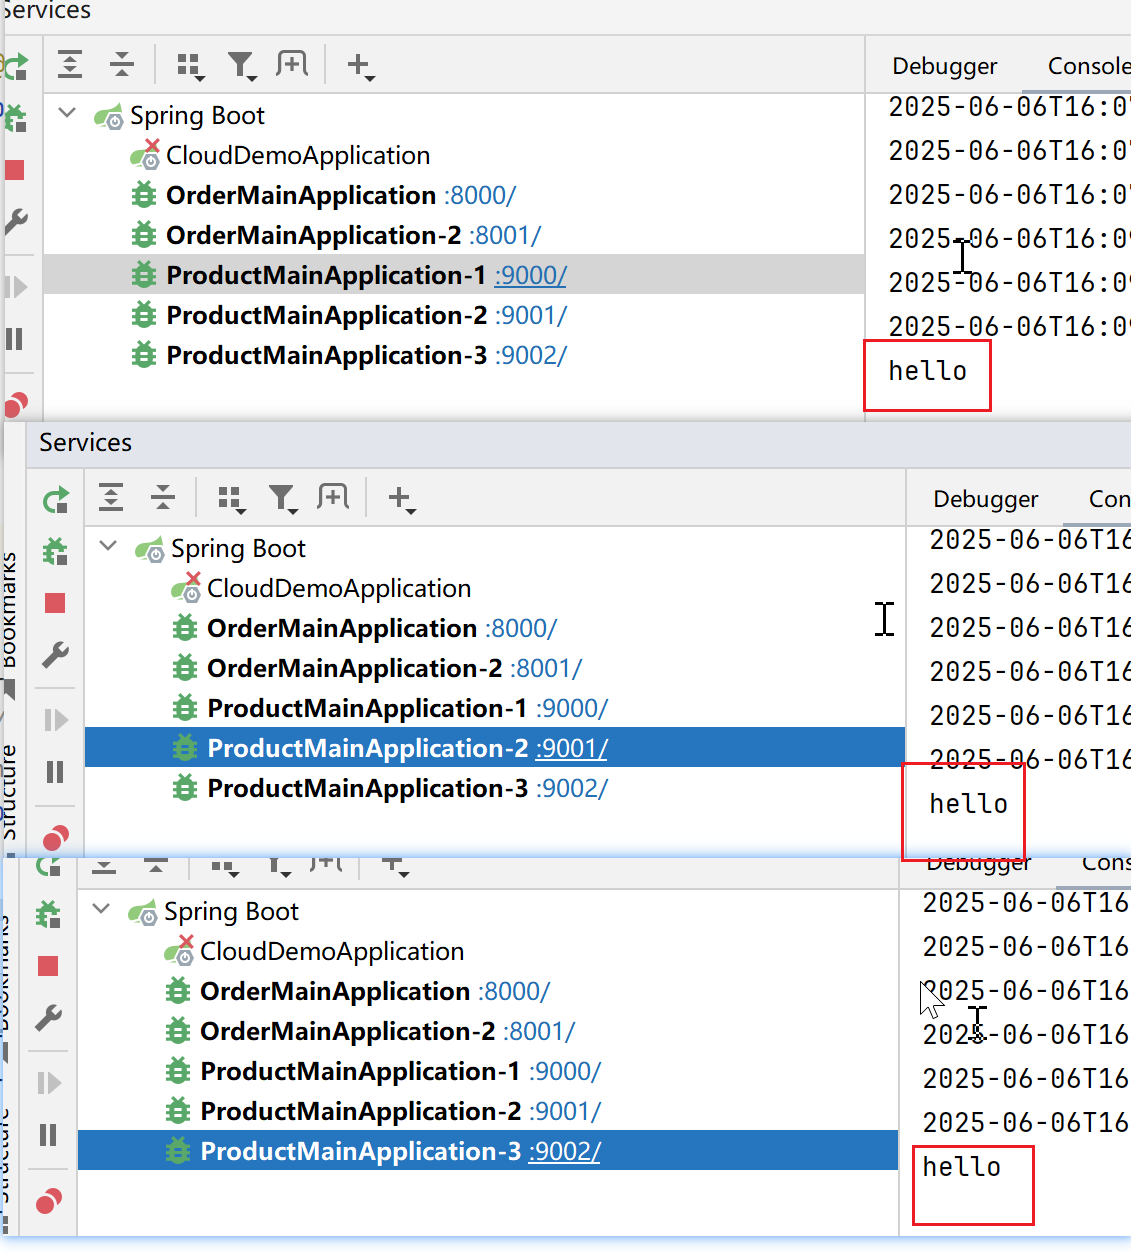Click wrench icon in bottom panel sidebar
Viewport: 1131px width, 1252px height.
[x=48, y=1018]
